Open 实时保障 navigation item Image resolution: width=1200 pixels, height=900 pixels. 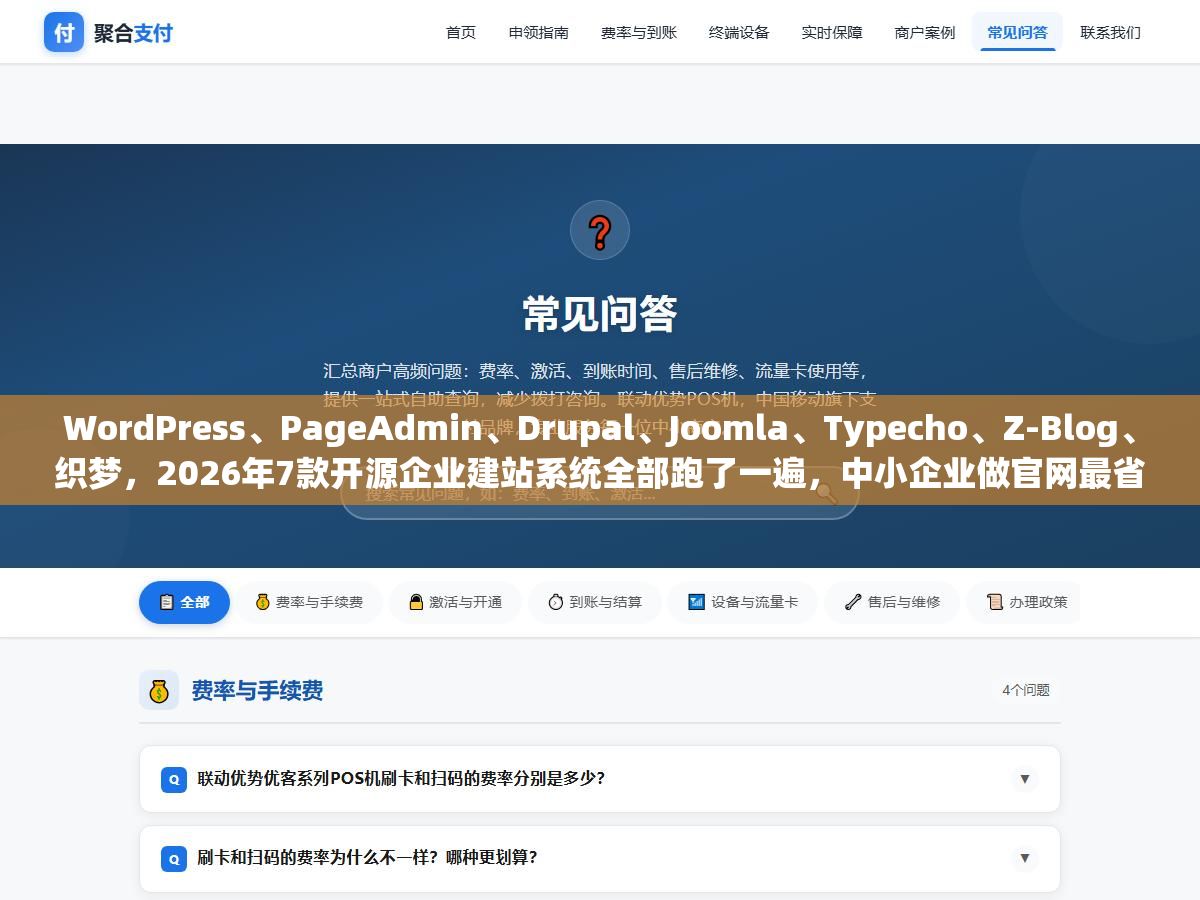point(832,32)
